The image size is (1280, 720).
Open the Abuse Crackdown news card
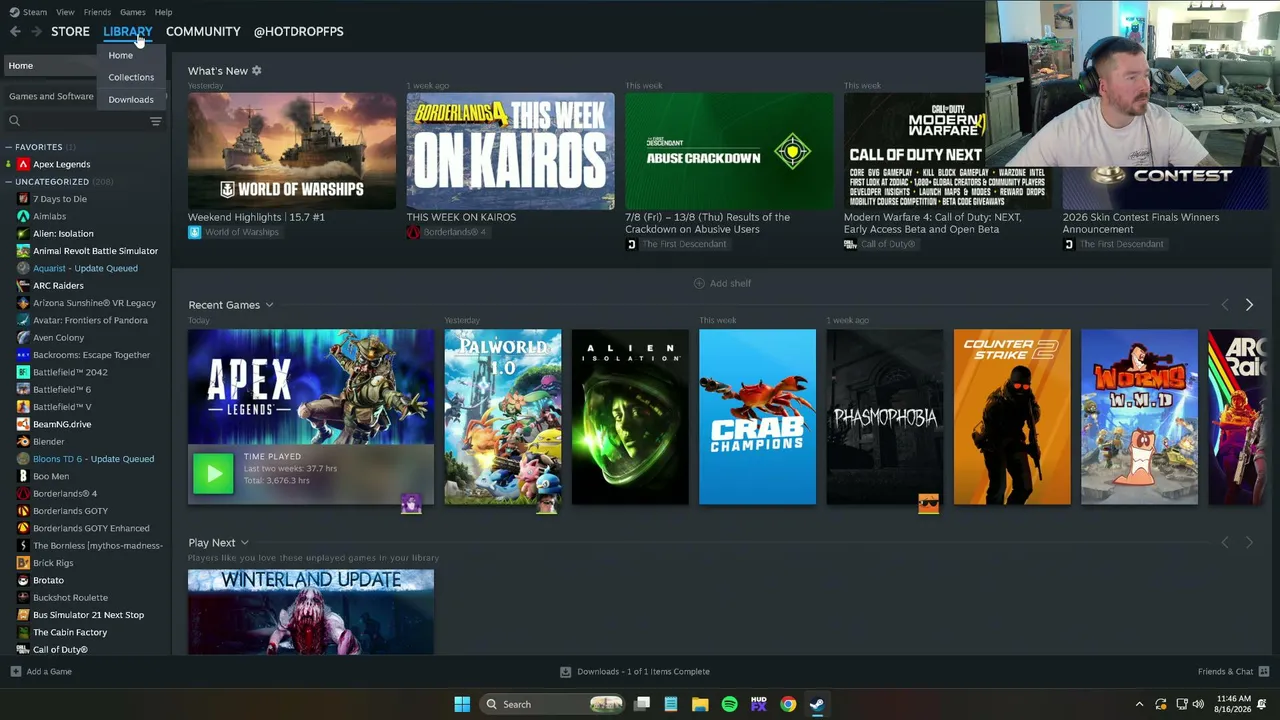729,151
